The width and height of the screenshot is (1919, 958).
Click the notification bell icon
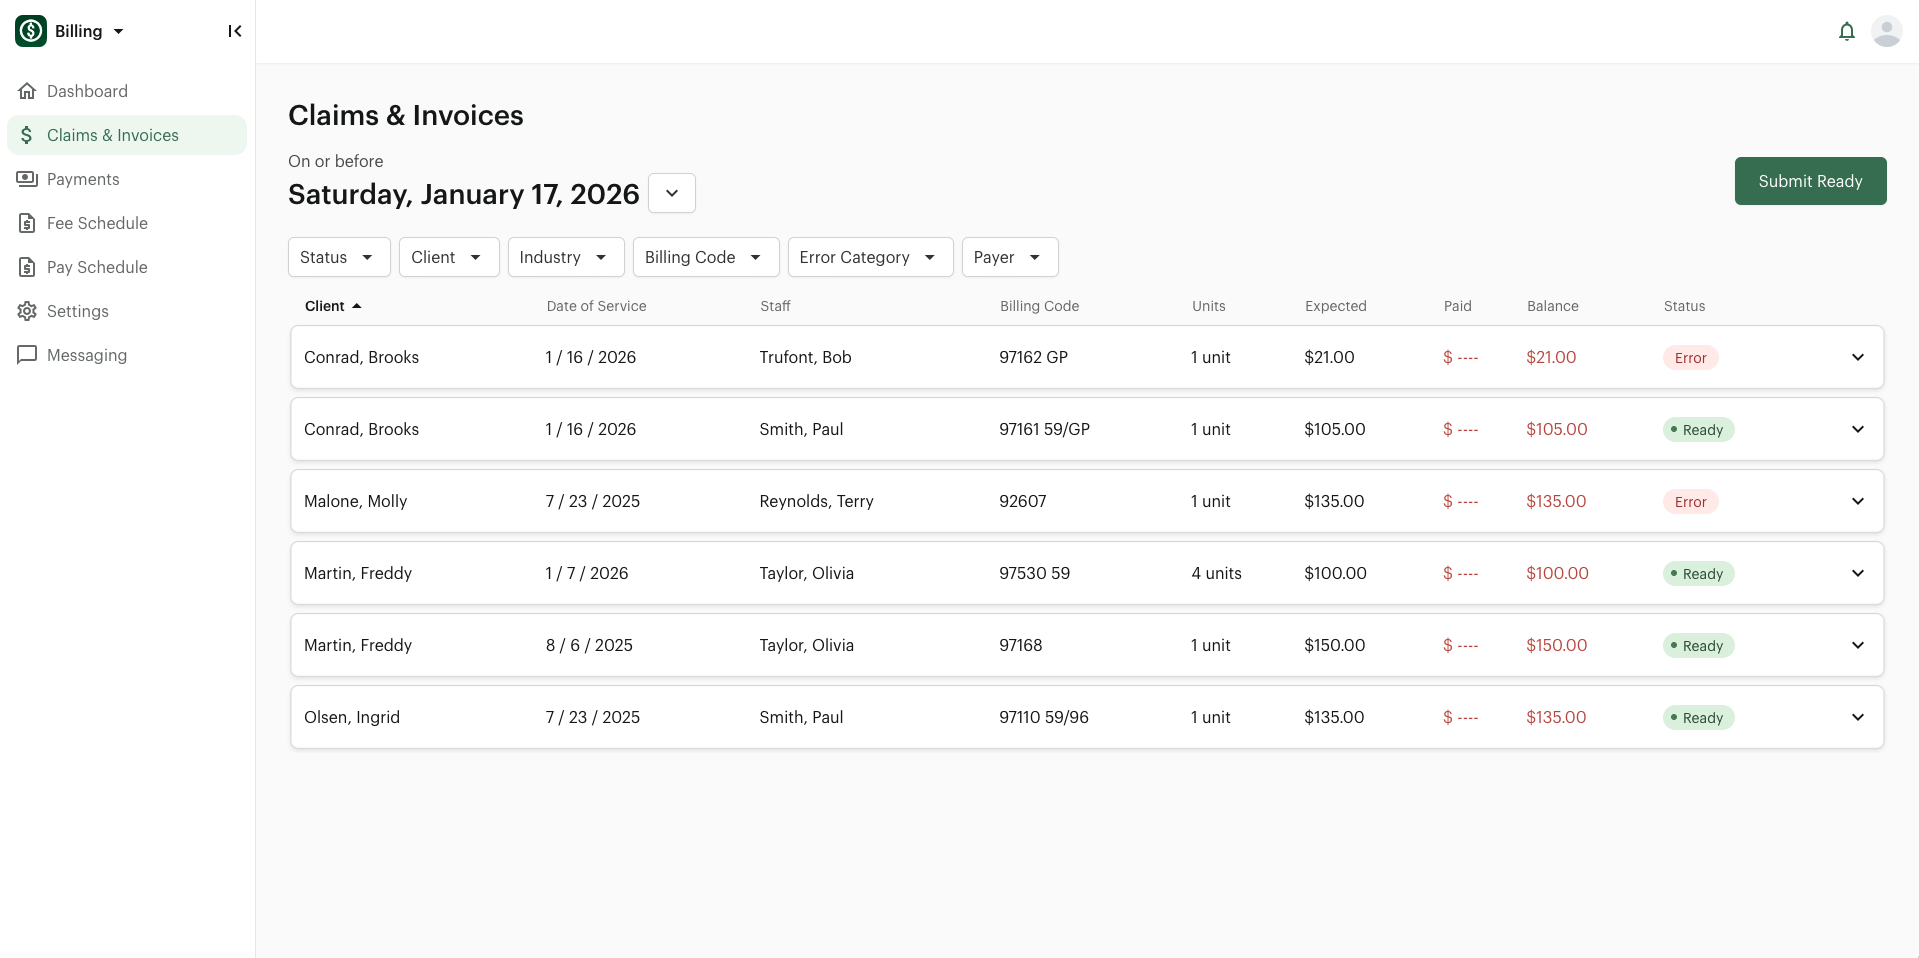(1846, 32)
